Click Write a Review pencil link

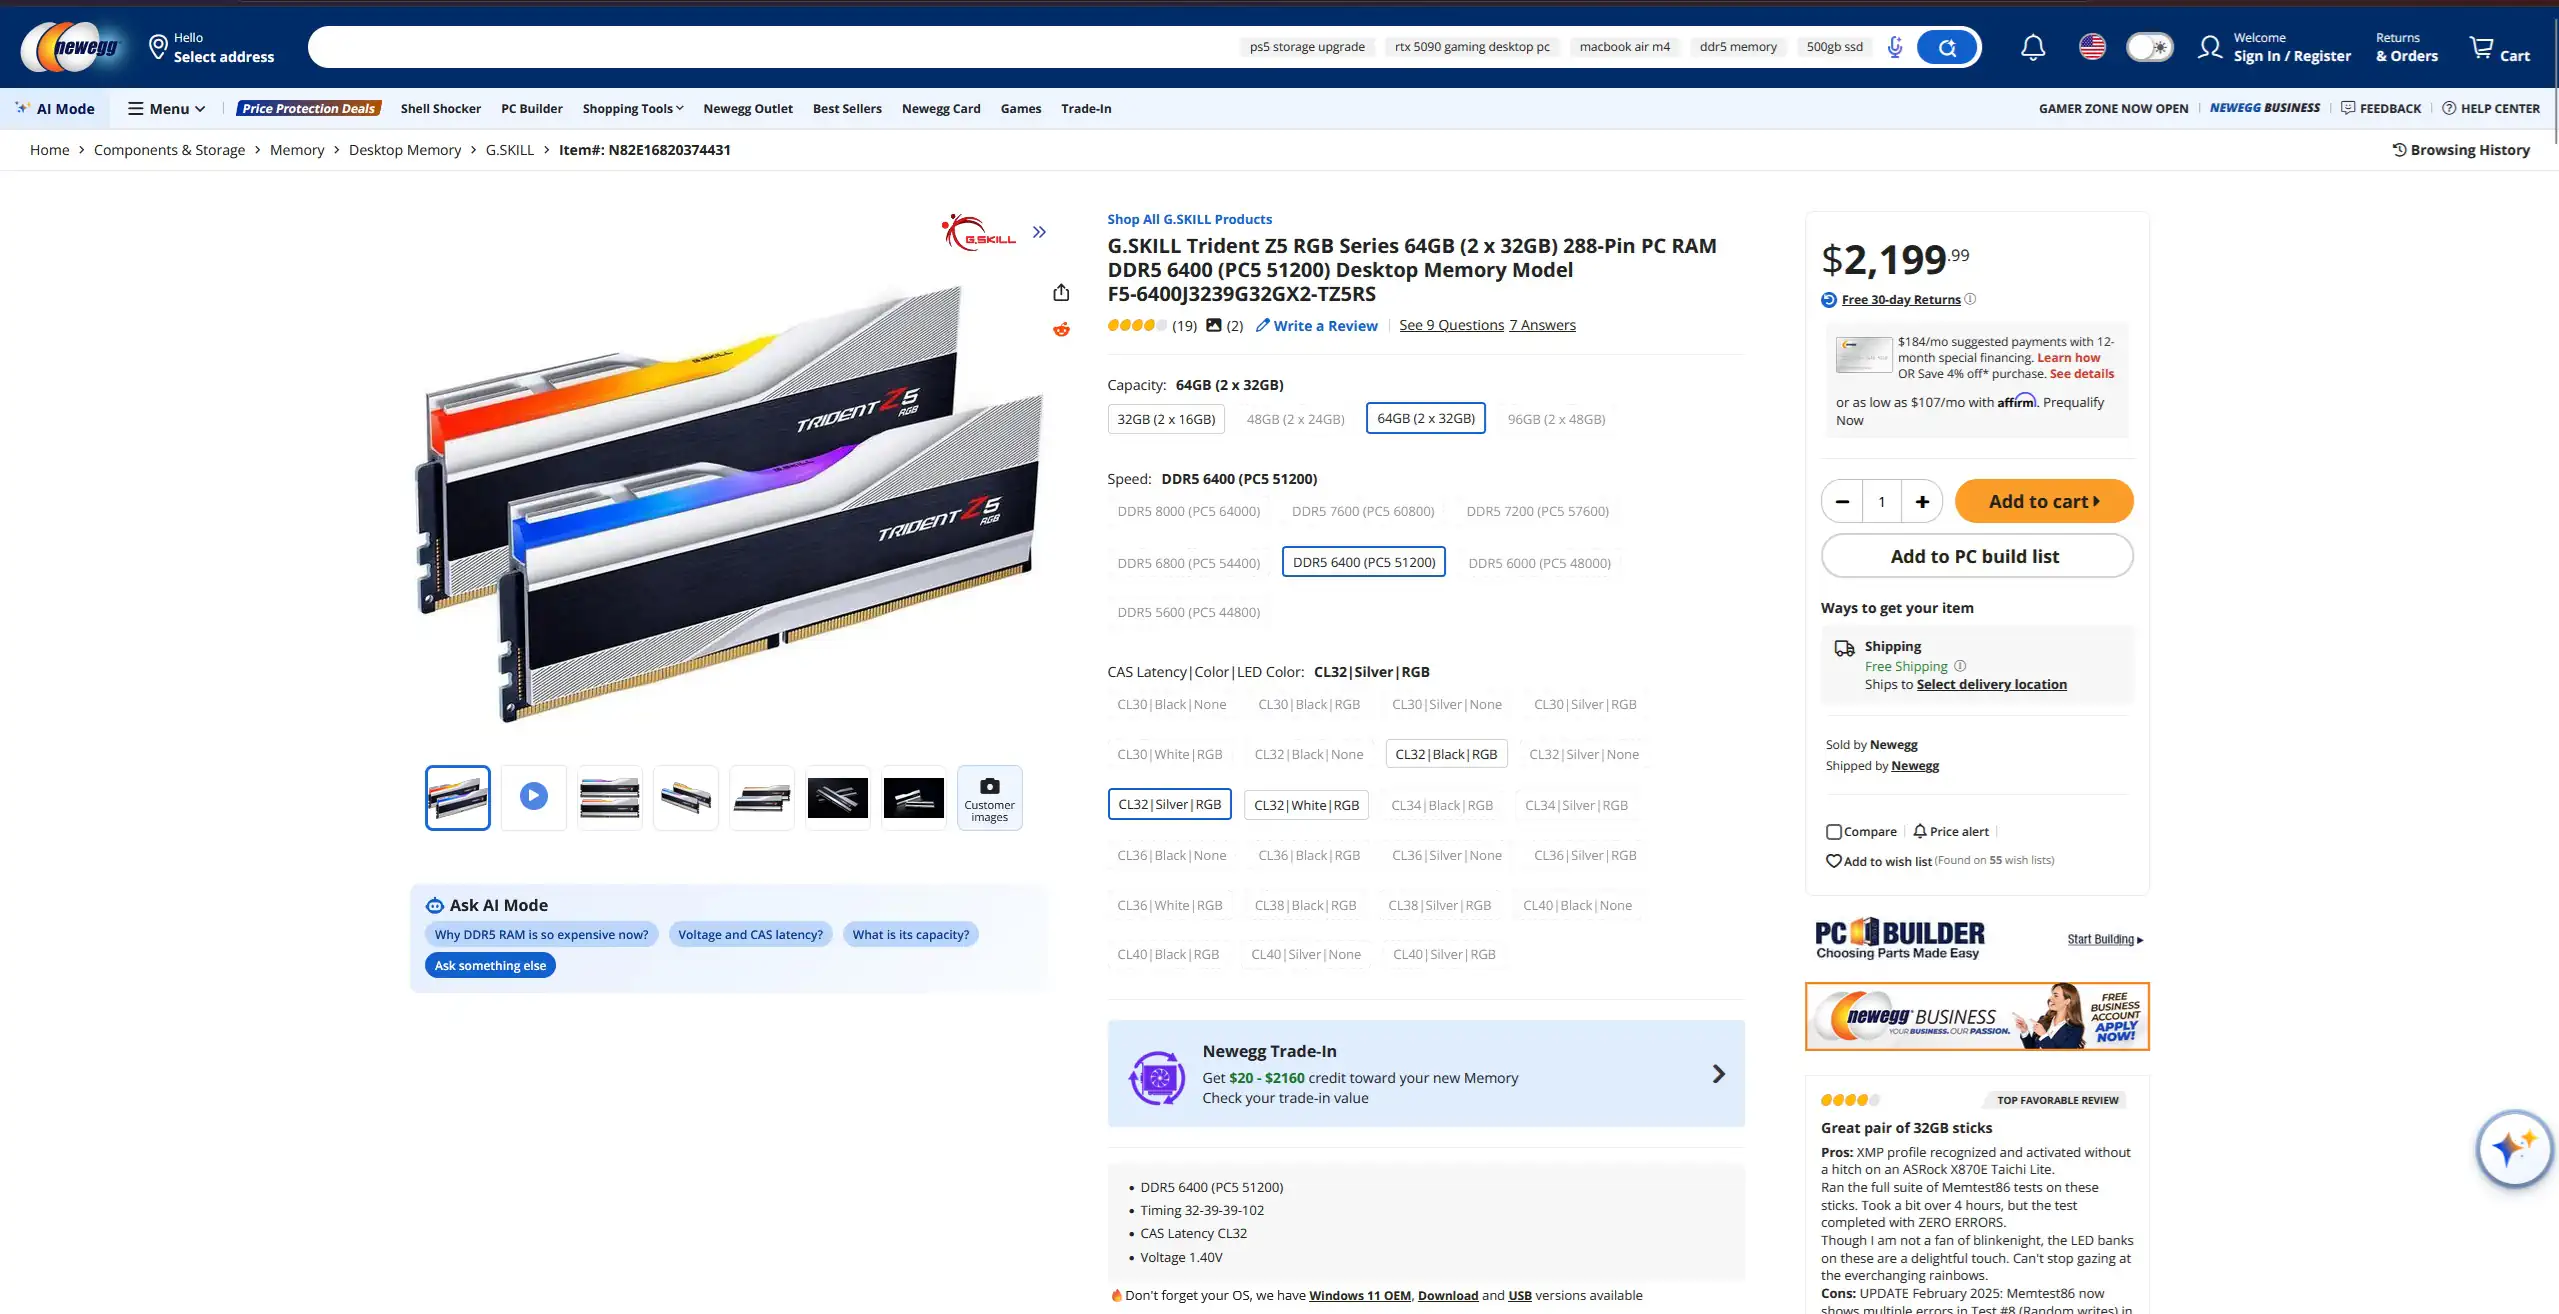(1316, 325)
